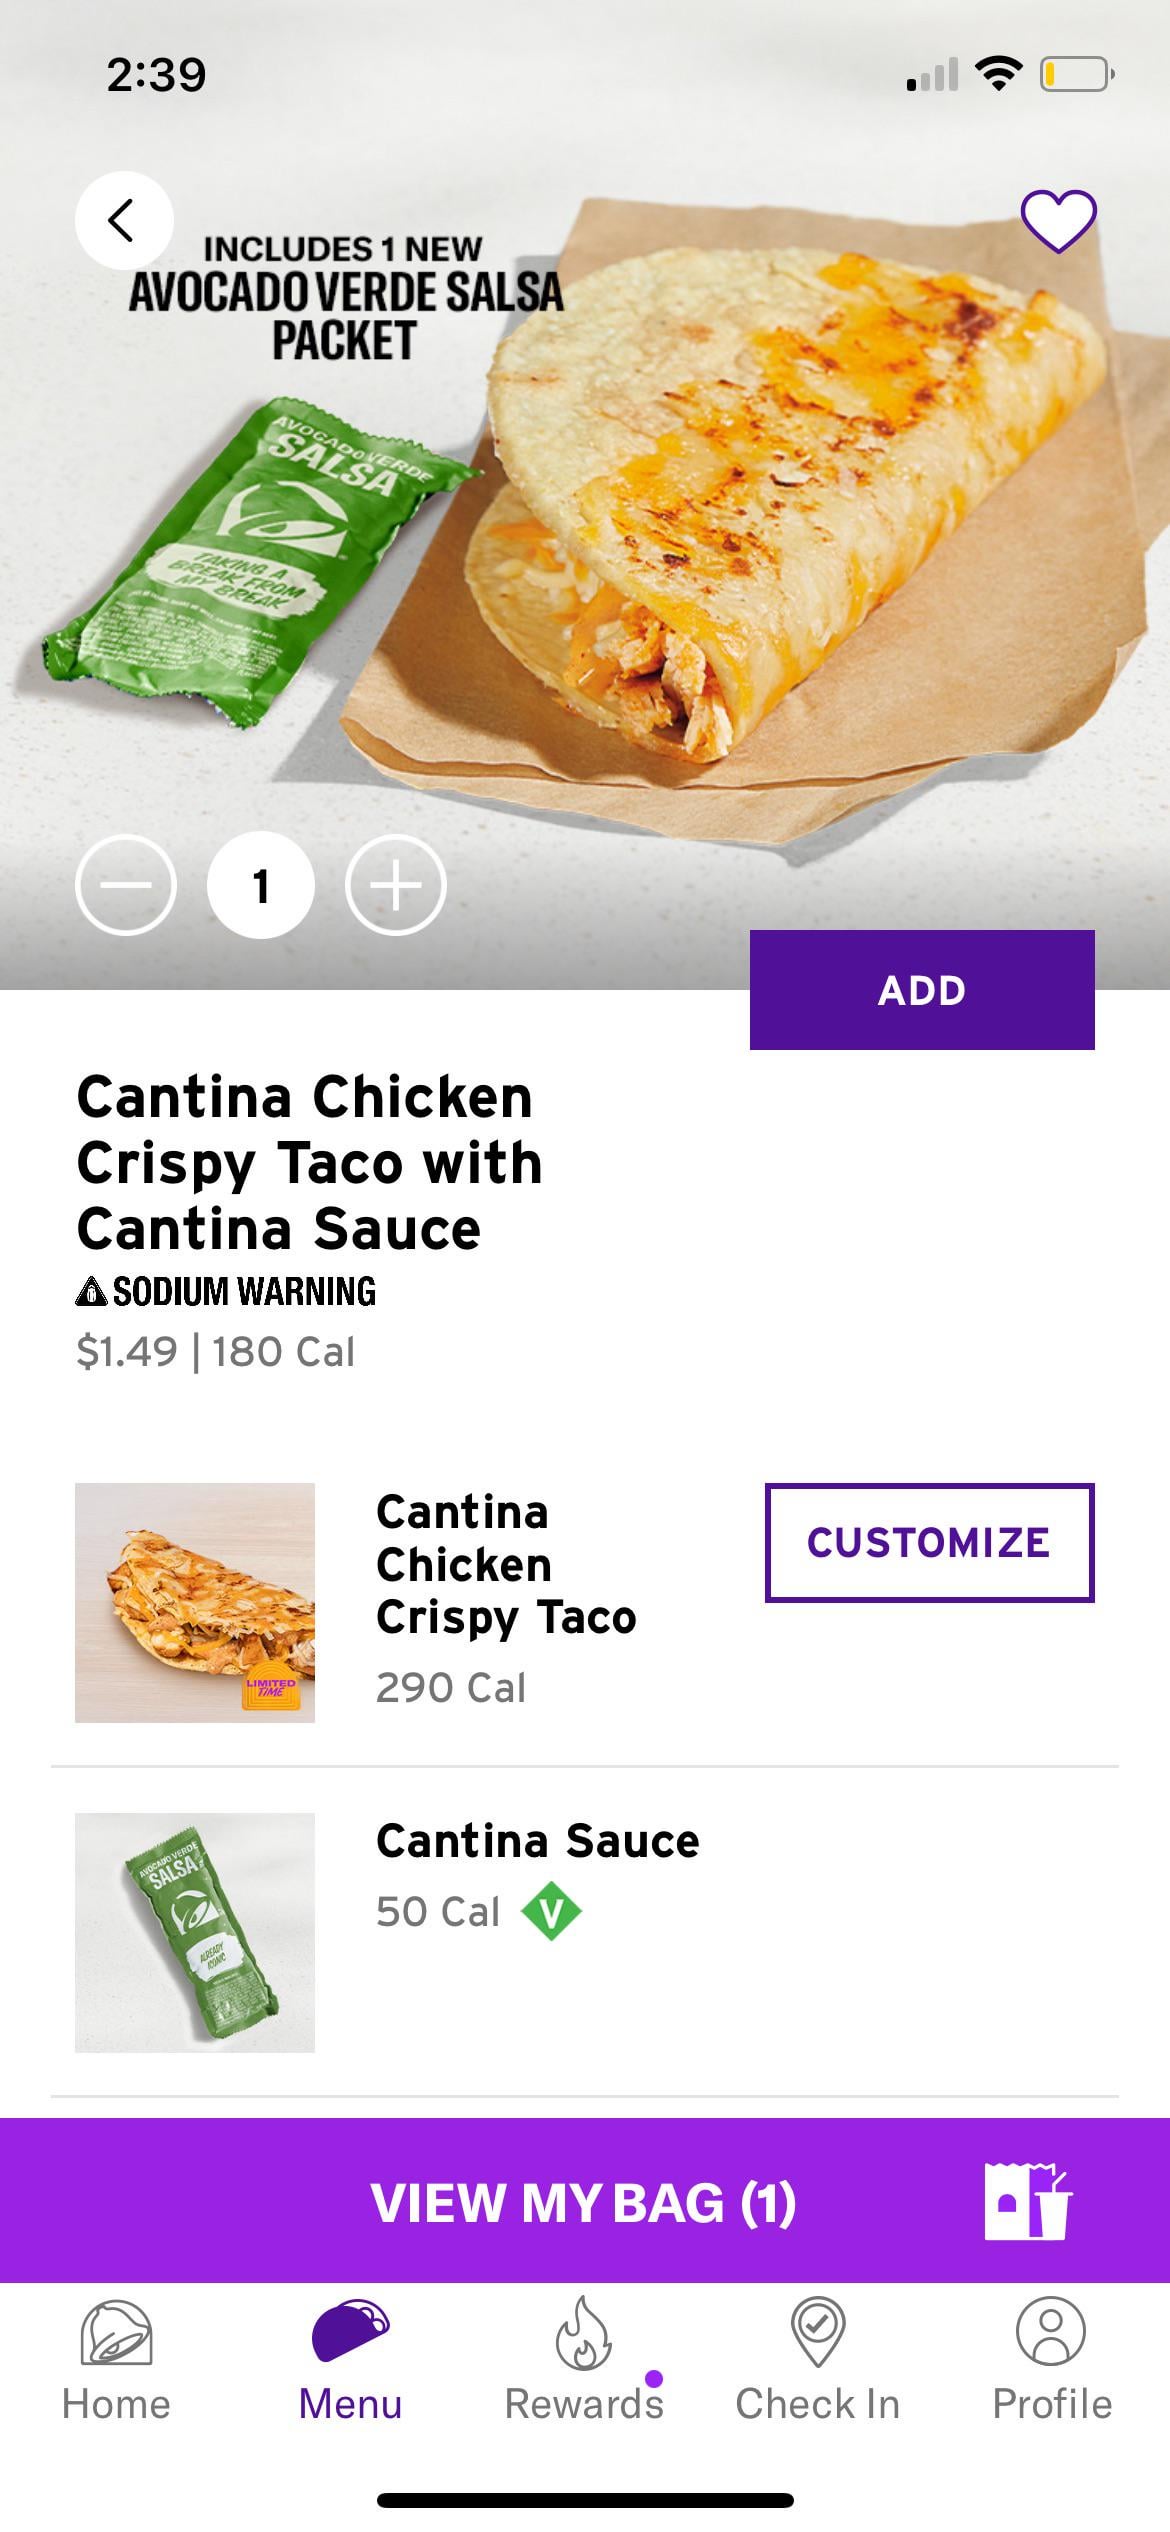Increase quantity with the plus button

point(396,885)
